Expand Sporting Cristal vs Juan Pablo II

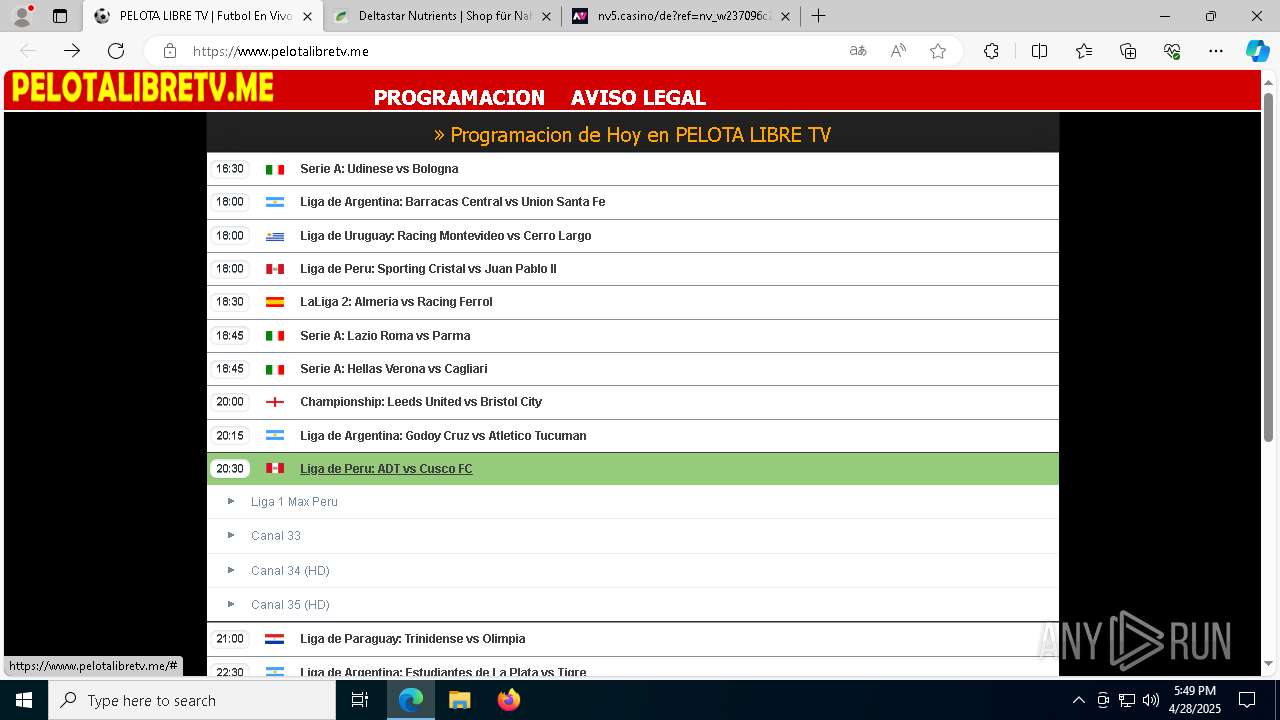click(632, 269)
